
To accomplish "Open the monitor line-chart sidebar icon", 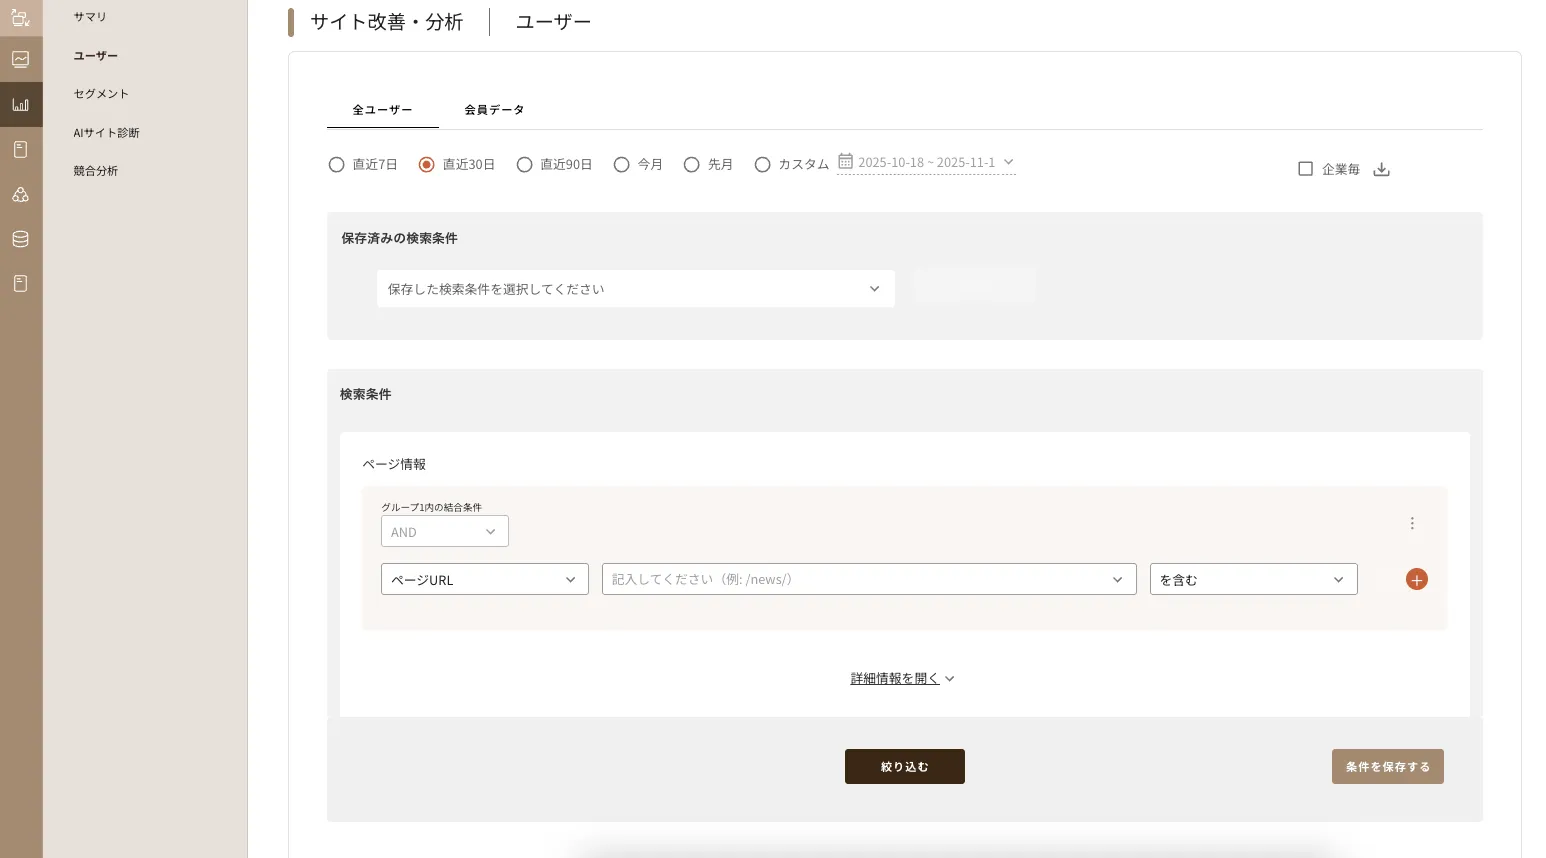I will [20, 59].
